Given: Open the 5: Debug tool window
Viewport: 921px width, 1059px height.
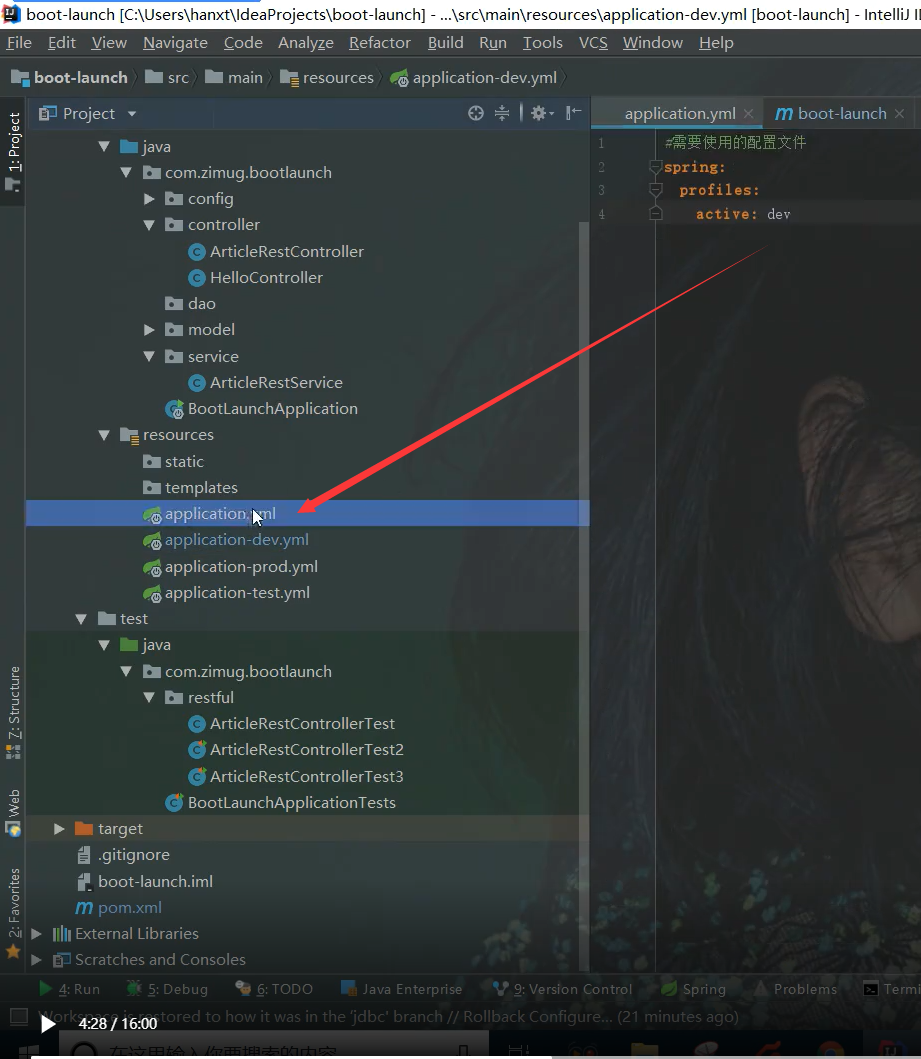Looking at the screenshot, I should [x=167, y=989].
